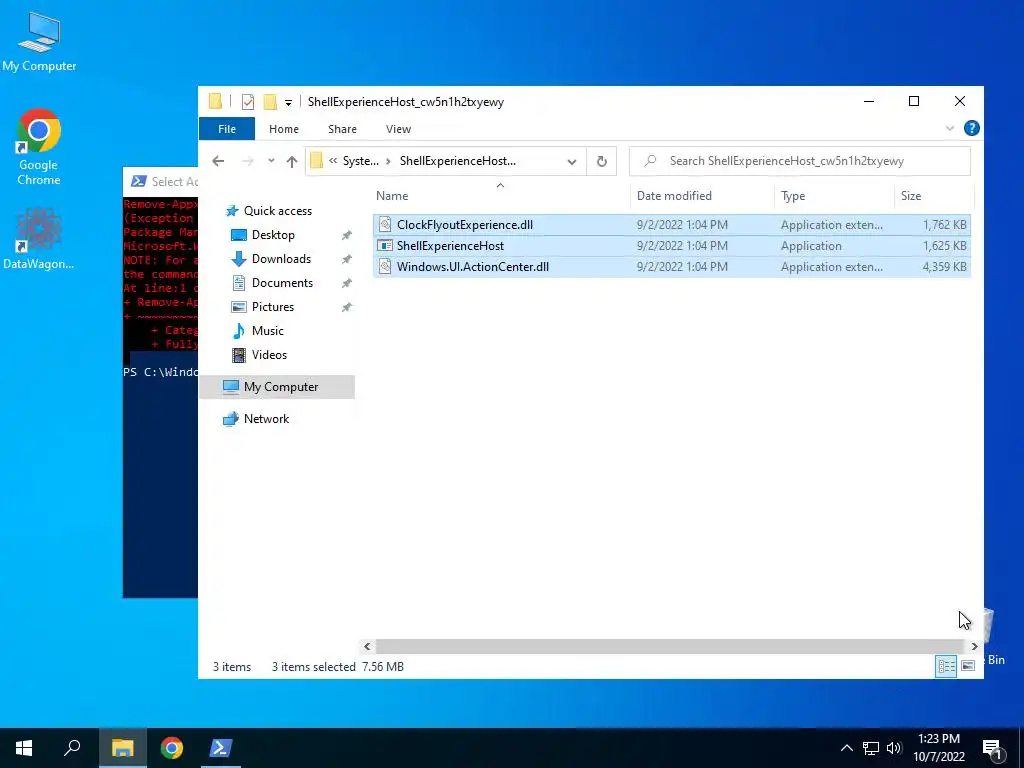Go back with the Back arrow
This screenshot has width=1024, height=768.
click(218, 161)
